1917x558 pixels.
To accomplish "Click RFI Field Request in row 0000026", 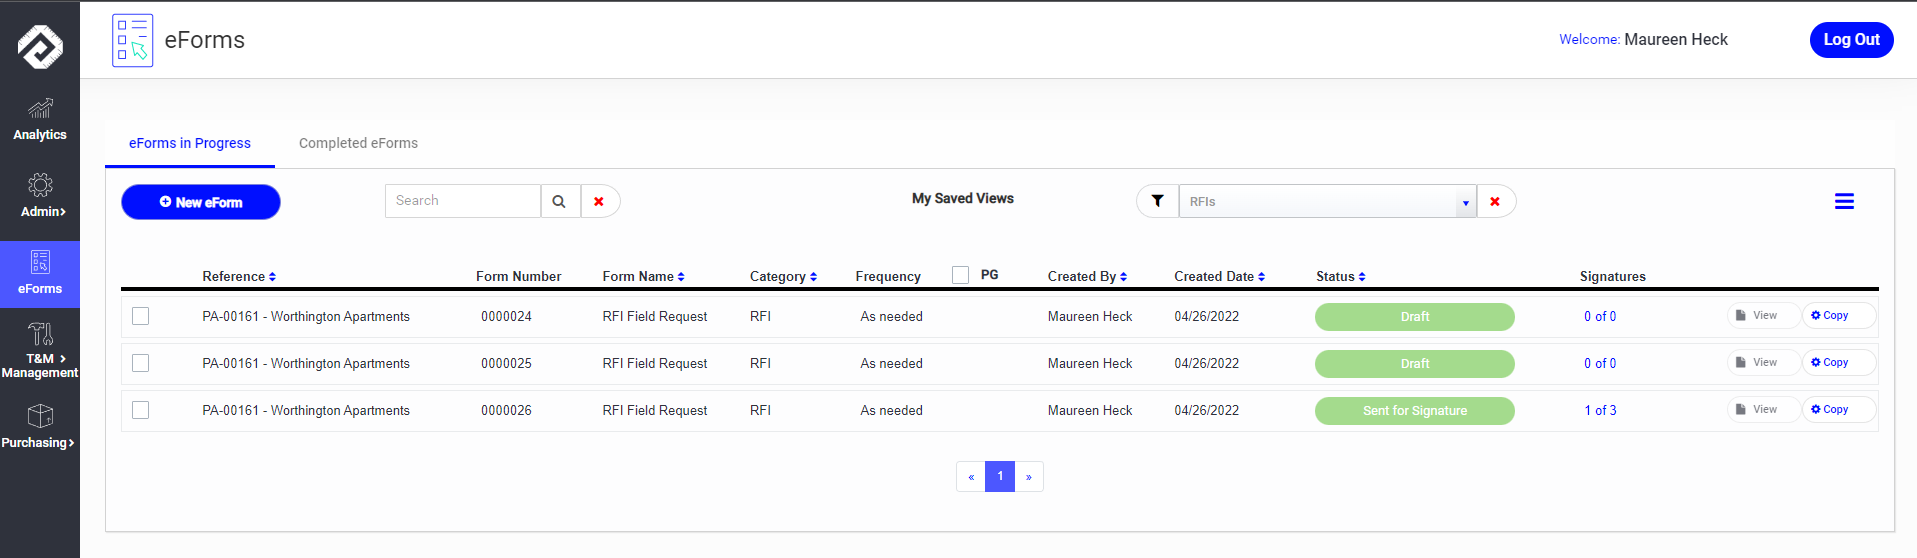I will click(x=655, y=410).
